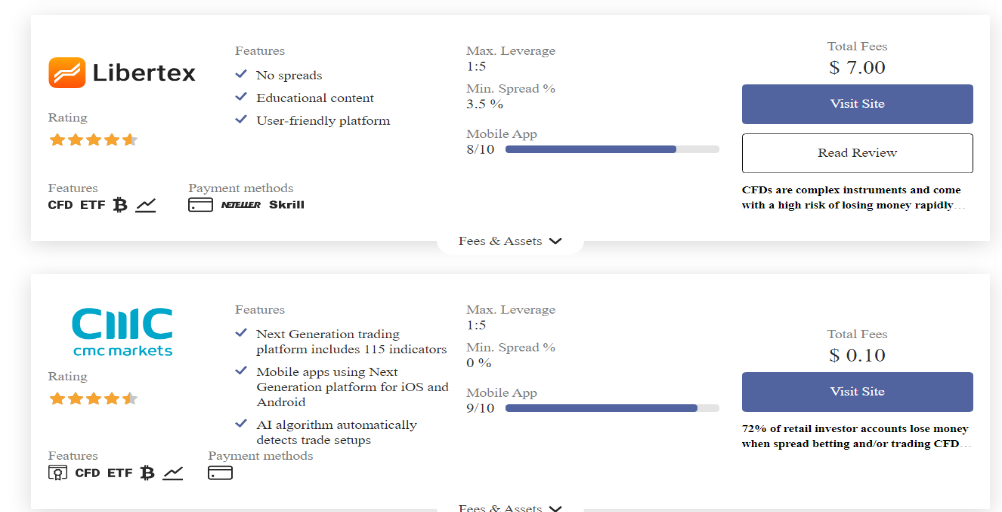Image resolution: width=1002 pixels, height=512 pixels.
Task: Click the credit card icon in CMC payment methods
Action: click(220, 473)
